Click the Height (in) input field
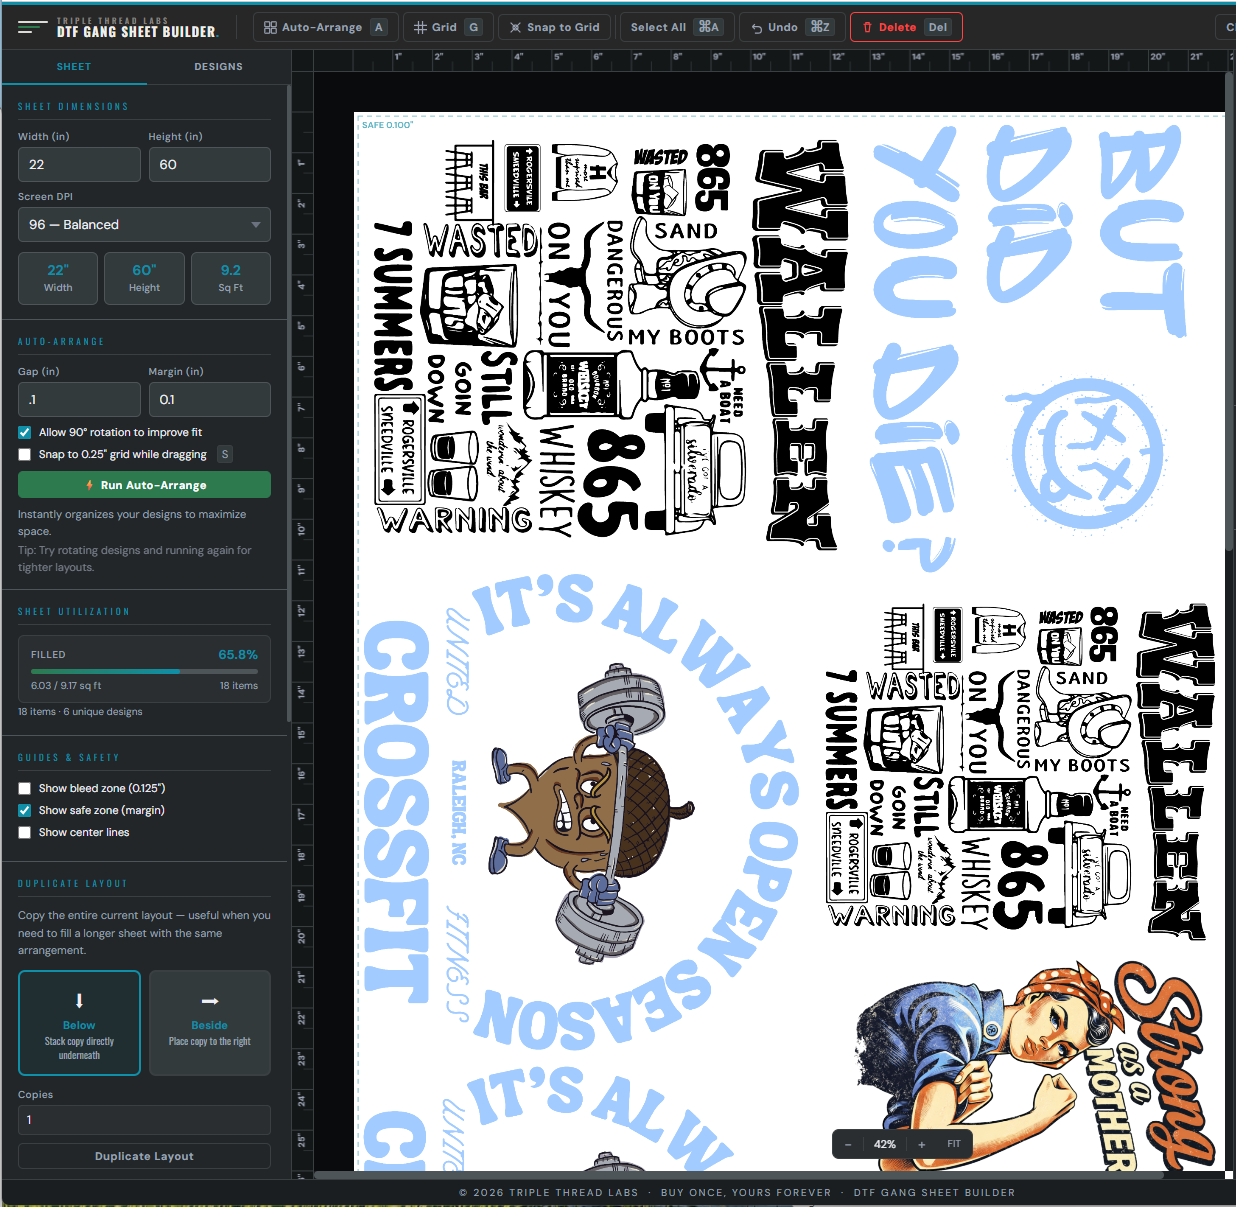Image resolution: width=1236 pixels, height=1207 pixels. click(209, 164)
